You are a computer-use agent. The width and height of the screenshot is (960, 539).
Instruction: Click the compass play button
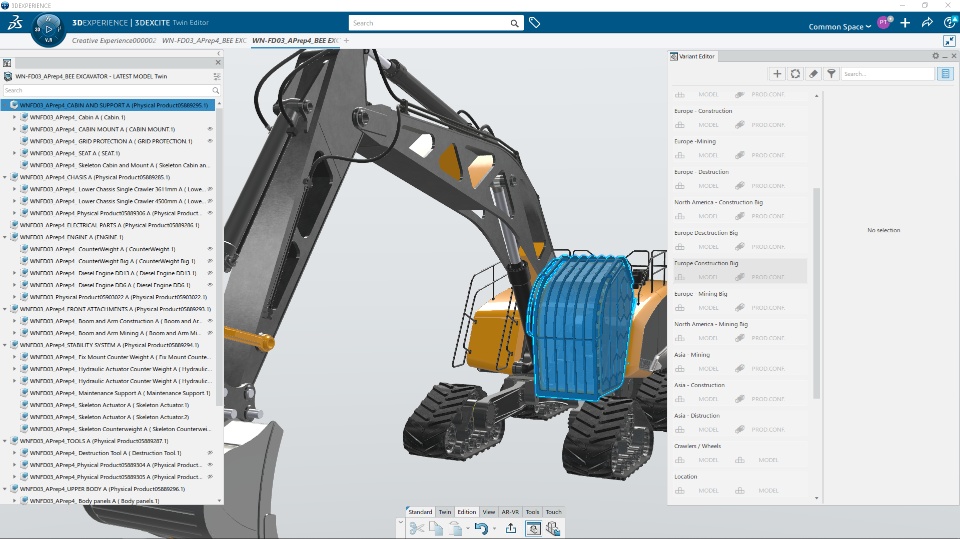pos(48,28)
